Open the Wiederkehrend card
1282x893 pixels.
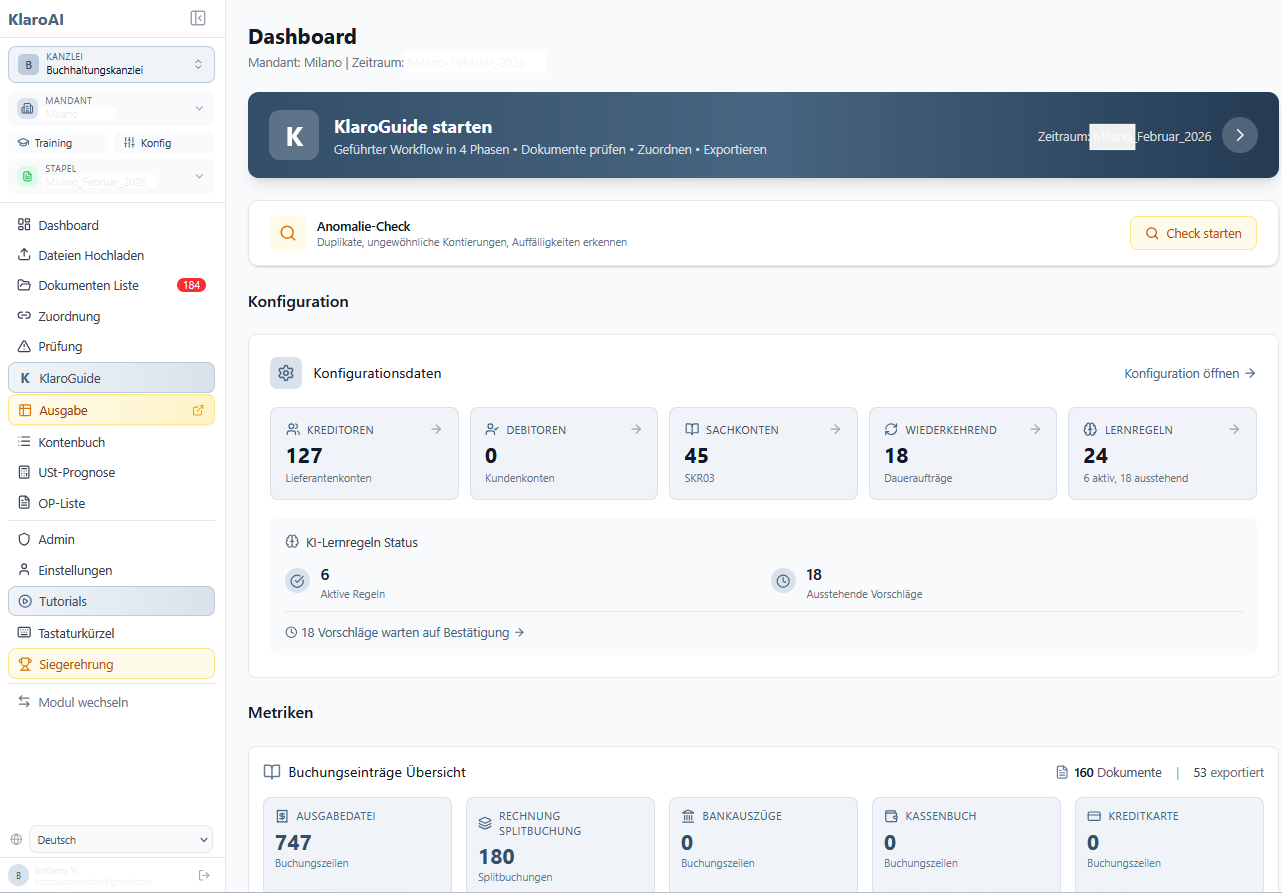963,453
